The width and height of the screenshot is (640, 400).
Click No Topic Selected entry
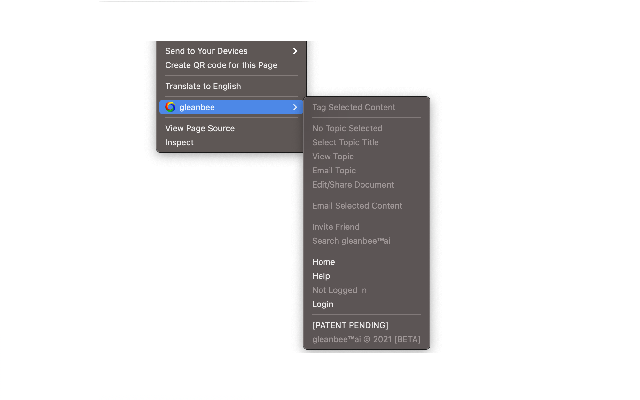[x=347, y=128]
